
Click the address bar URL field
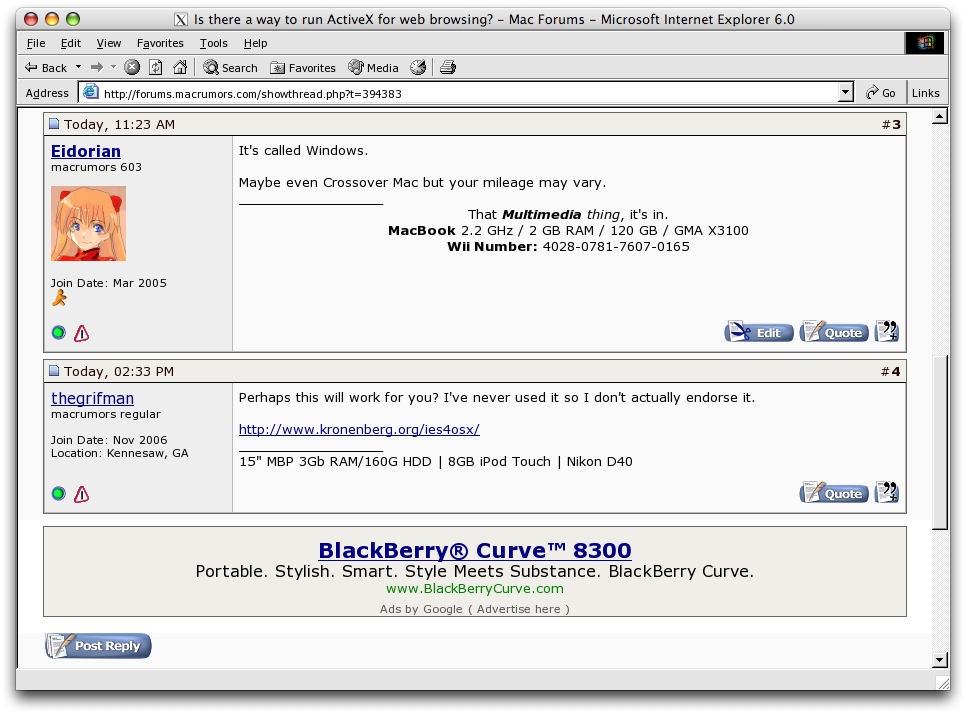pyautogui.click(x=468, y=94)
